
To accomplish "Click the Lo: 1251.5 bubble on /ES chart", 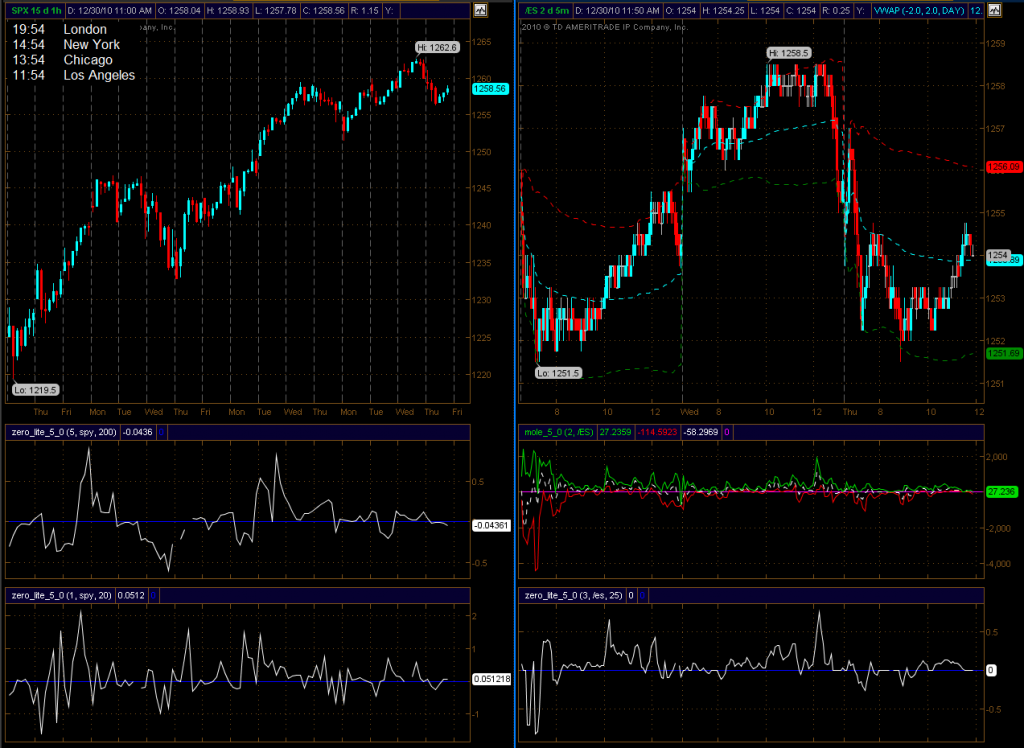I will 555,373.
